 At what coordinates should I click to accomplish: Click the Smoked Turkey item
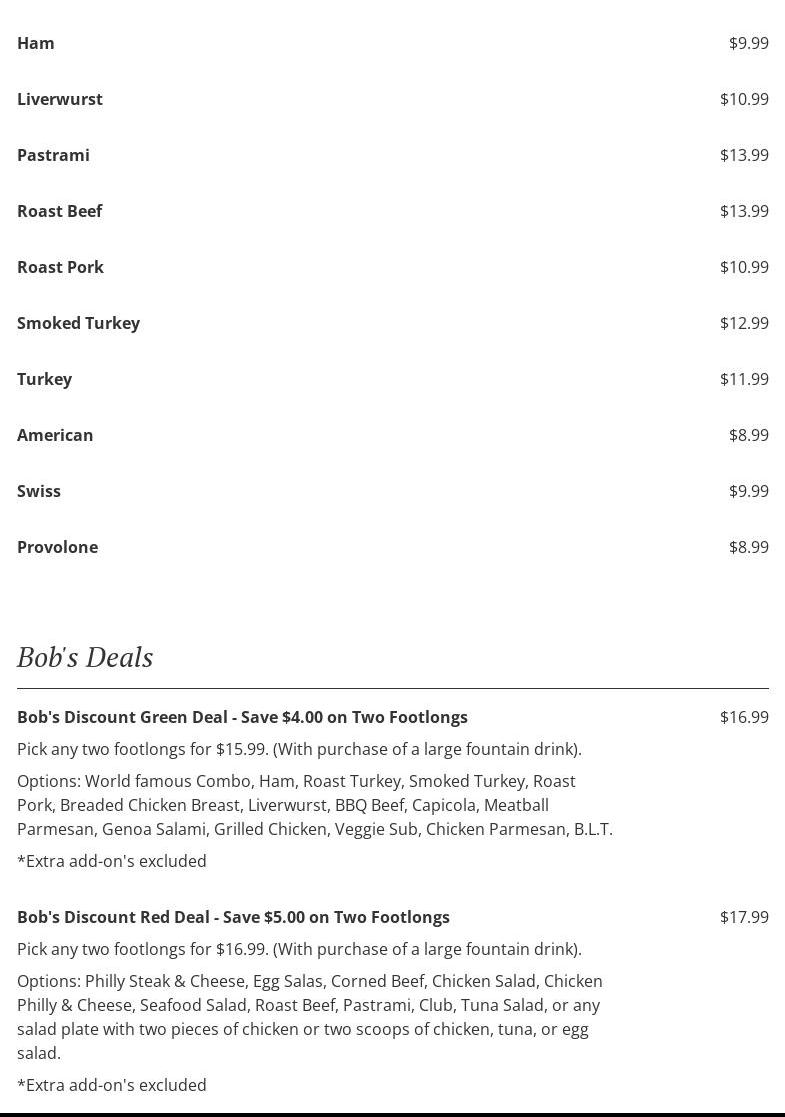[78, 323]
